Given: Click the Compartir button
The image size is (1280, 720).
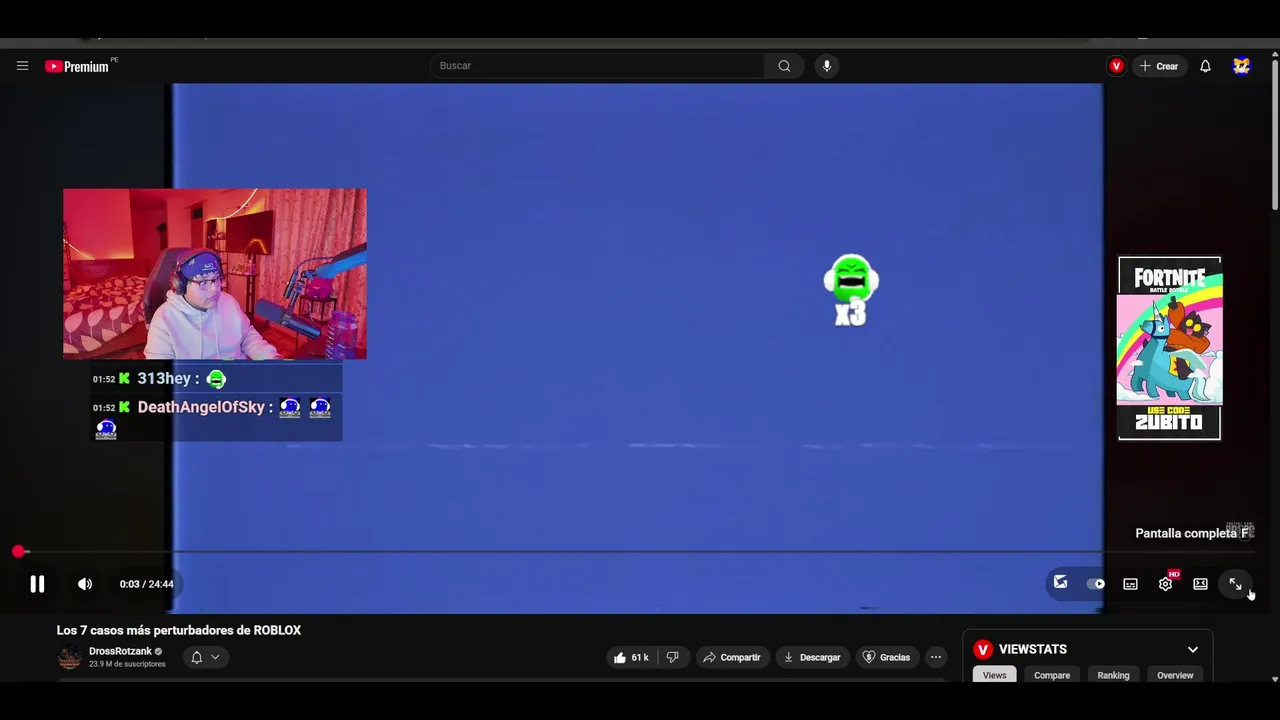Looking at the screenshot, I should tap(732, 657).
